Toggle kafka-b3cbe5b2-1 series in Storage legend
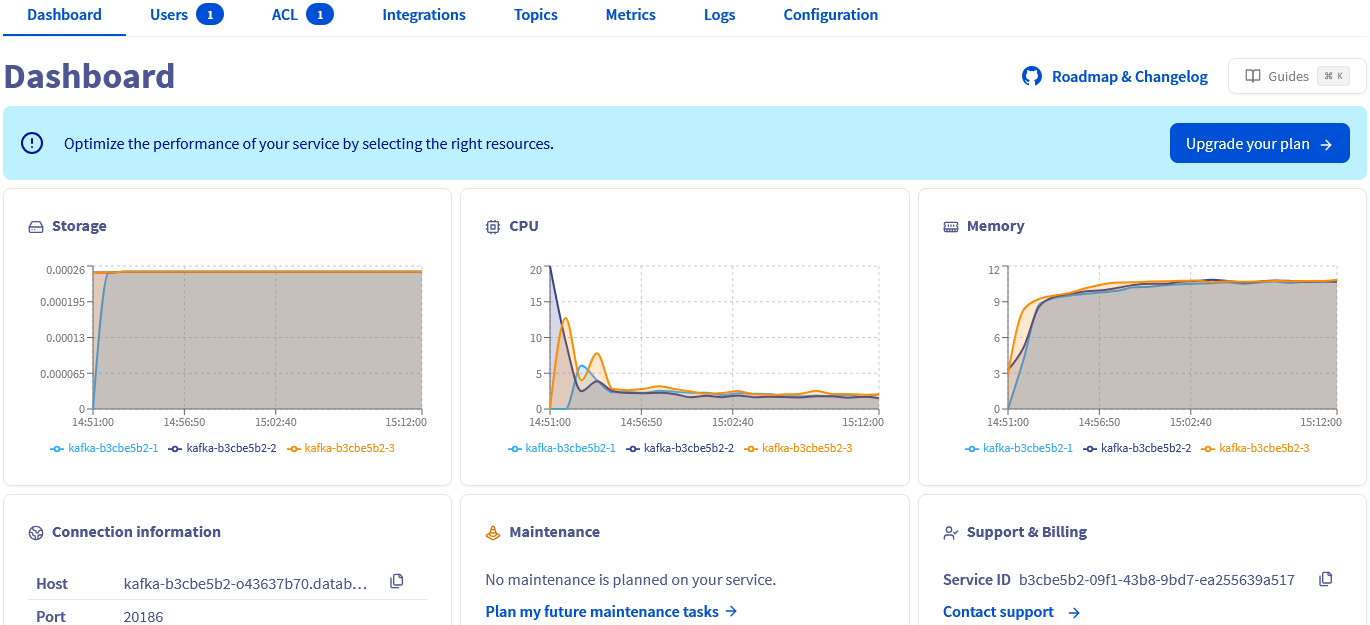 pyautogui.click(x=104, y=448)
